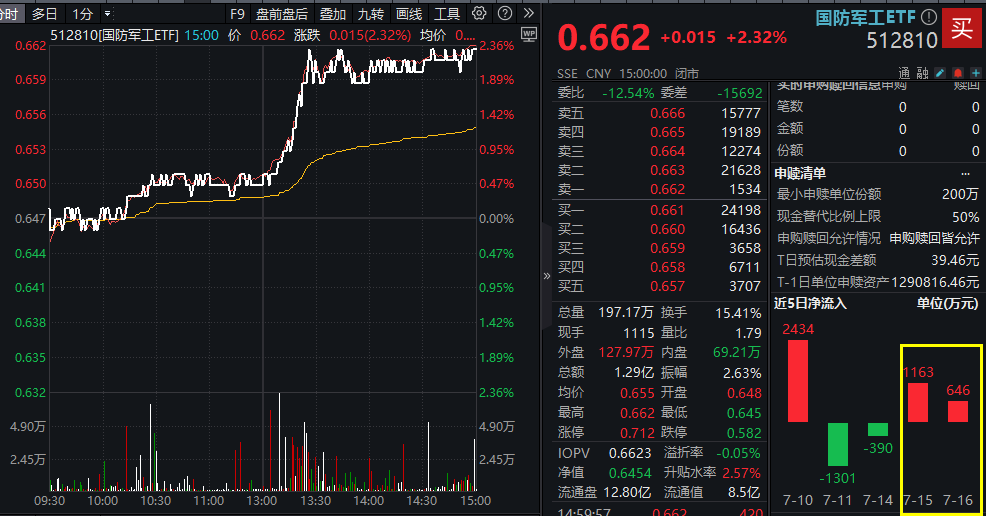
Task: Open info icon beside 国防军工ETF
Action: pyautogui.click(x=929, y=17)
